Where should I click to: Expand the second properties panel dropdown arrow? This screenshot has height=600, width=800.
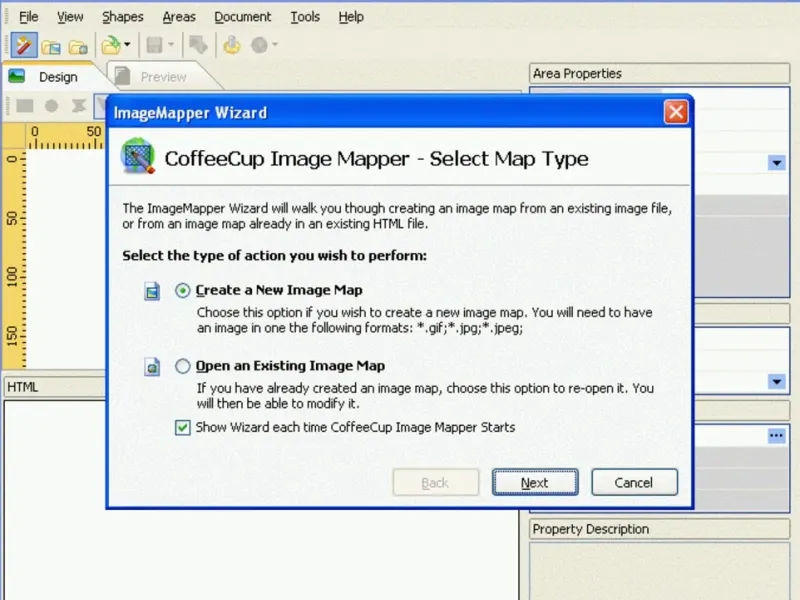click(x=777, y=381)
